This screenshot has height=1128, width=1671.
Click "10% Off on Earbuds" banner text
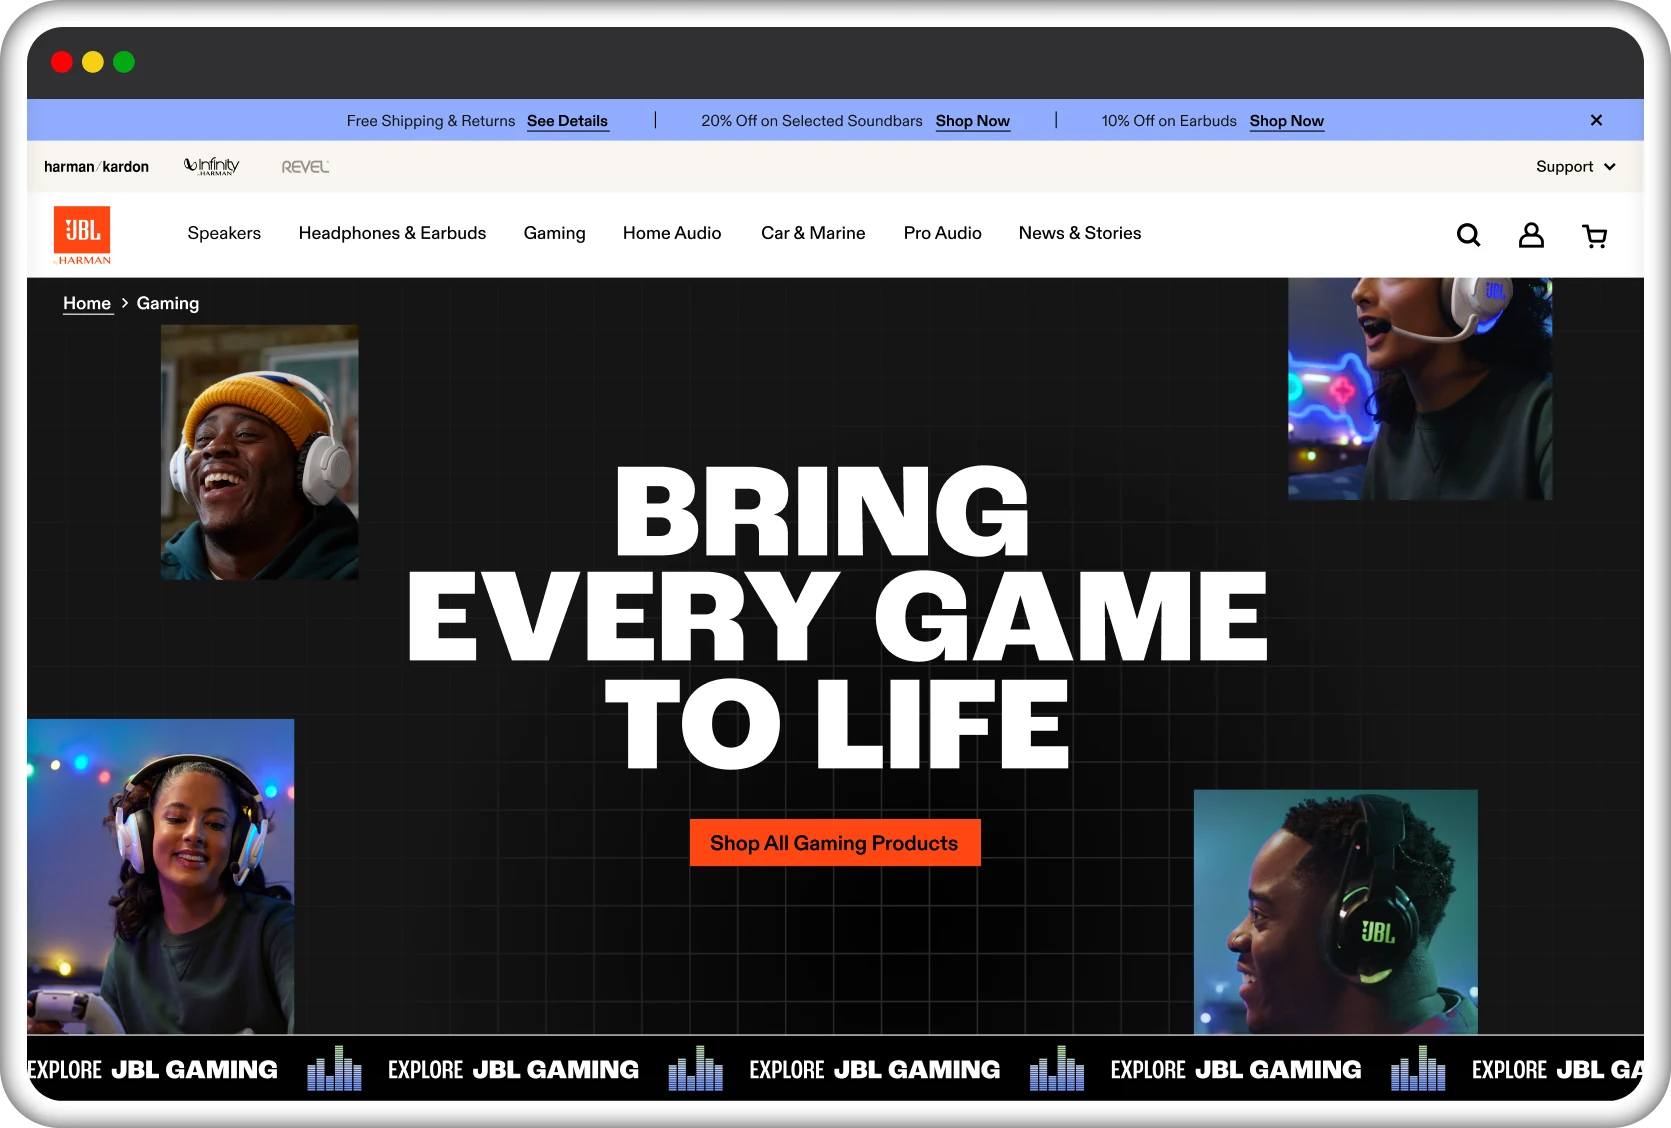[1169, 121]
